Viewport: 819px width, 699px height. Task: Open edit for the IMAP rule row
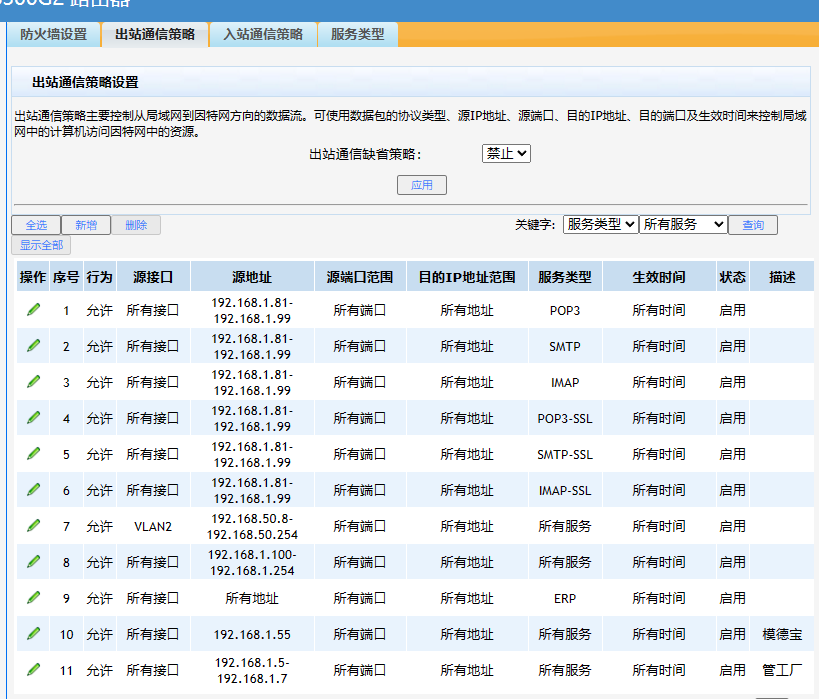33,382
